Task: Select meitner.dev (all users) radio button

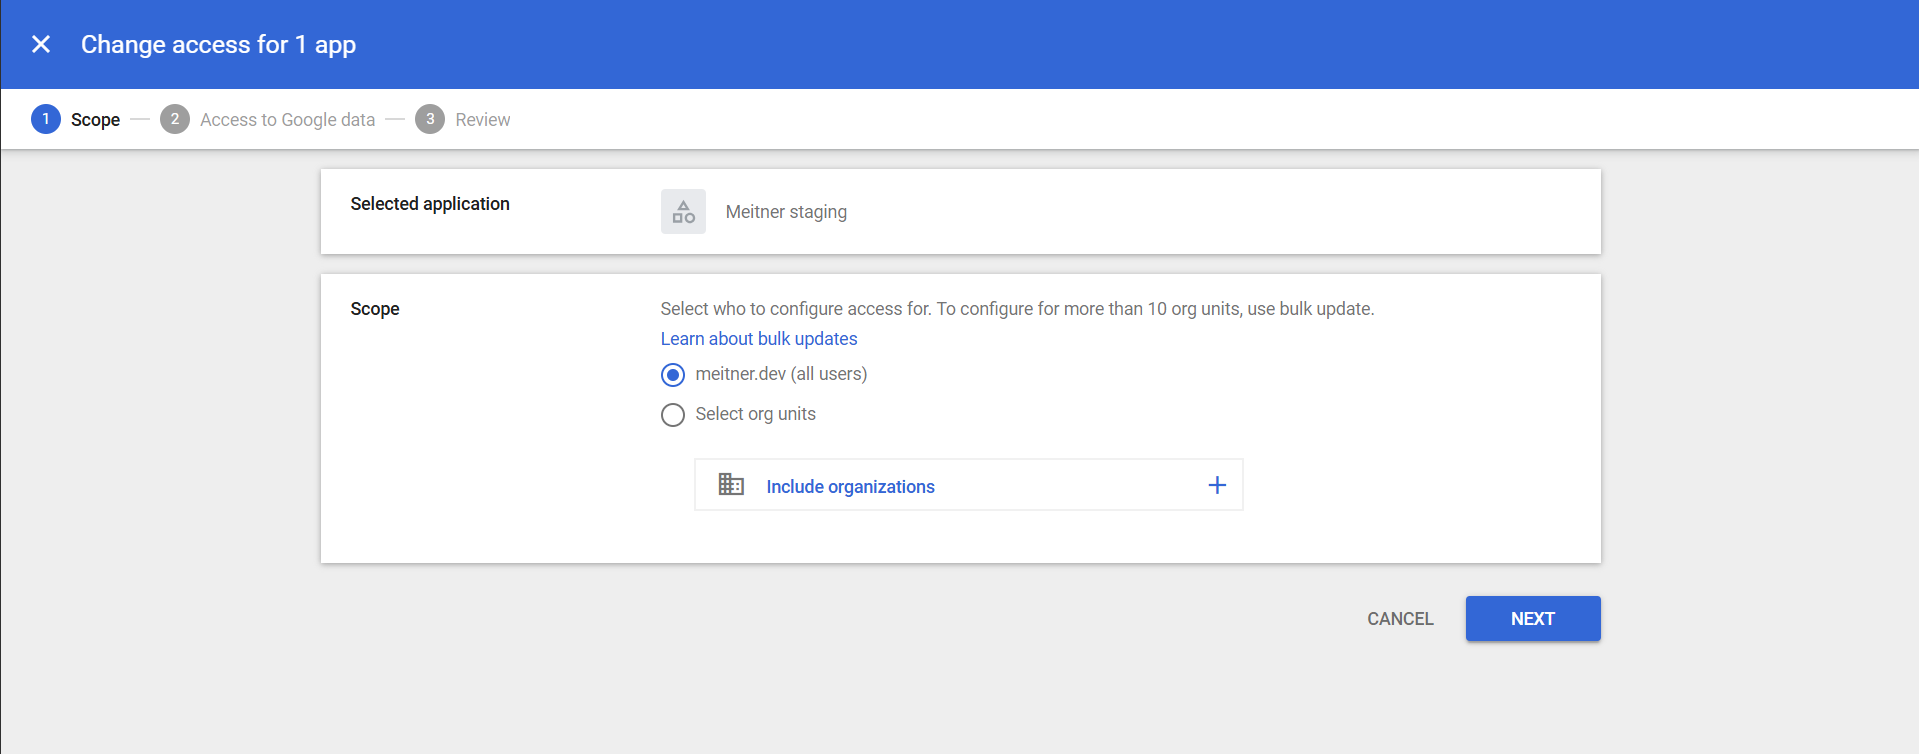Action: point(673,375)
